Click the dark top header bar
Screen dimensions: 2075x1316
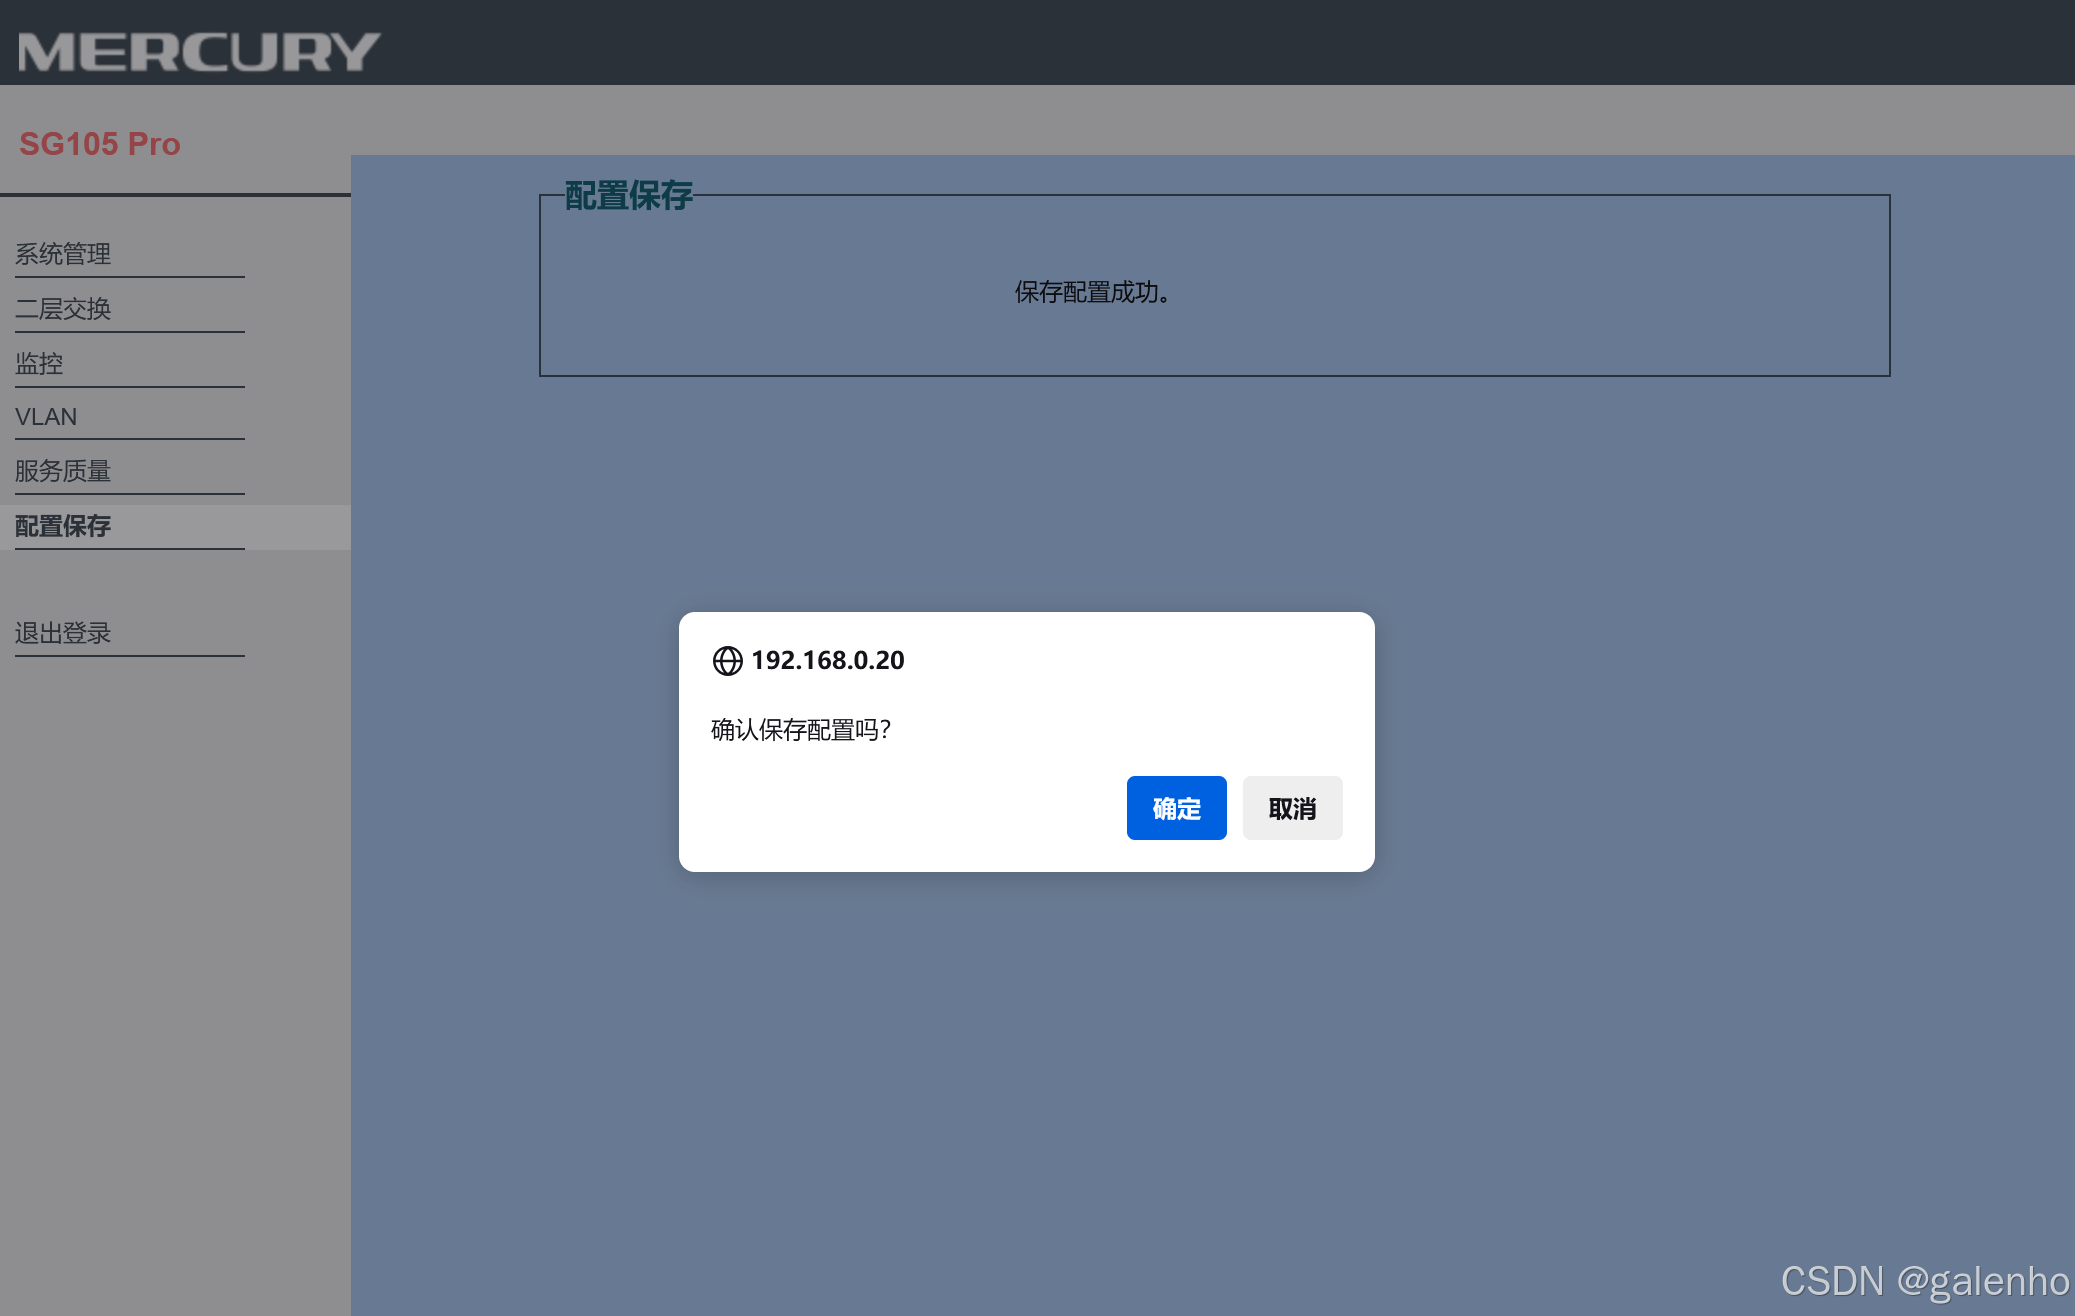tap(1200, 42)
